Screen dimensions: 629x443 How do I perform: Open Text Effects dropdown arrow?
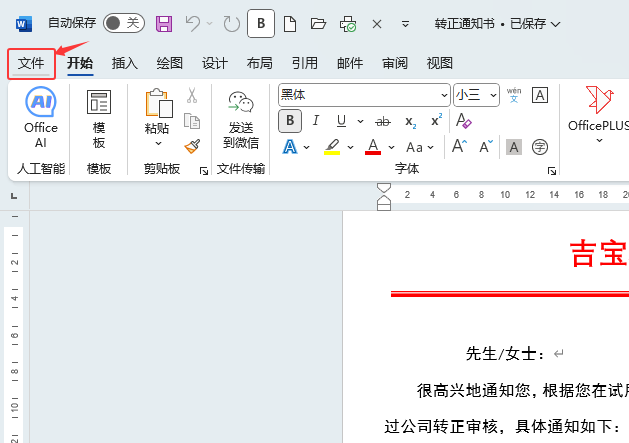pos(306,147)
